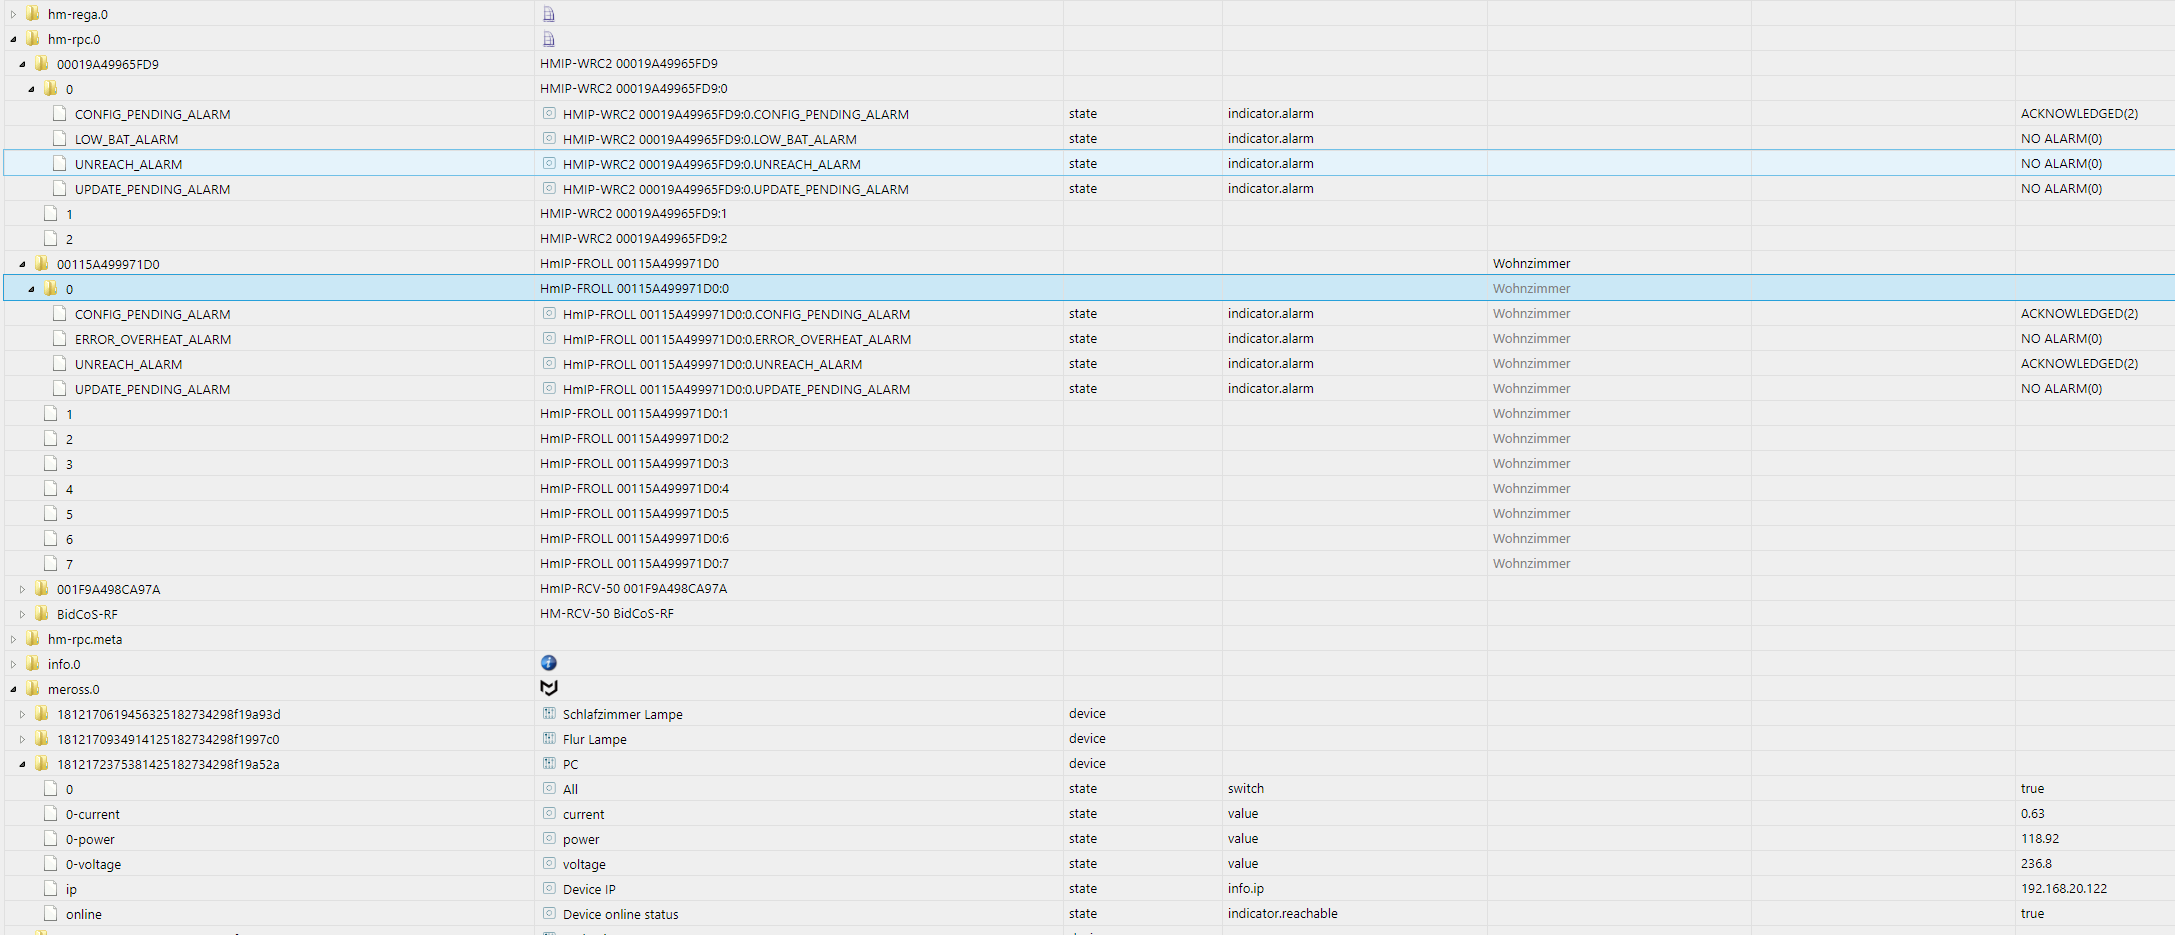Expand the Flur Lampe device node
The height and width of the screenshot is (935, 2175).
(x=23, y=739)
